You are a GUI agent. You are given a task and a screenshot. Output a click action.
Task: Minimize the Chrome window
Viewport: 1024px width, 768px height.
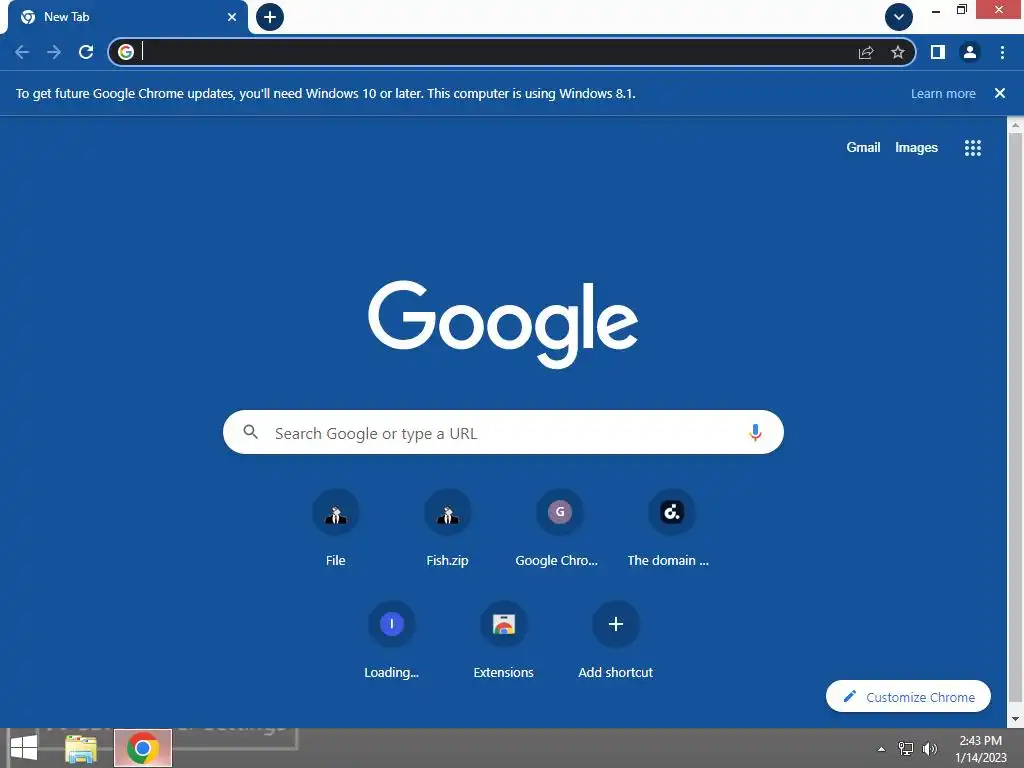(936, 10)
